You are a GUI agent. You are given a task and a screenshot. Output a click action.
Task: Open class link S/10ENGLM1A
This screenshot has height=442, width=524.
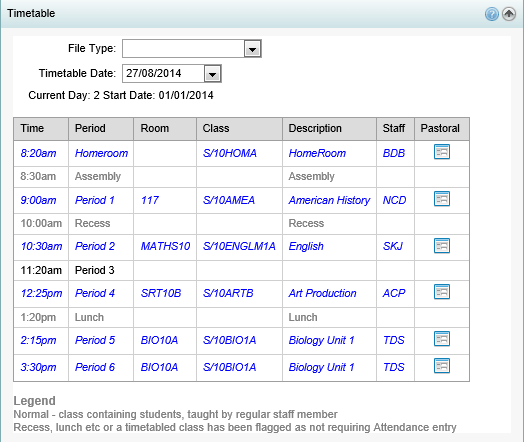(x=239, y=247)
